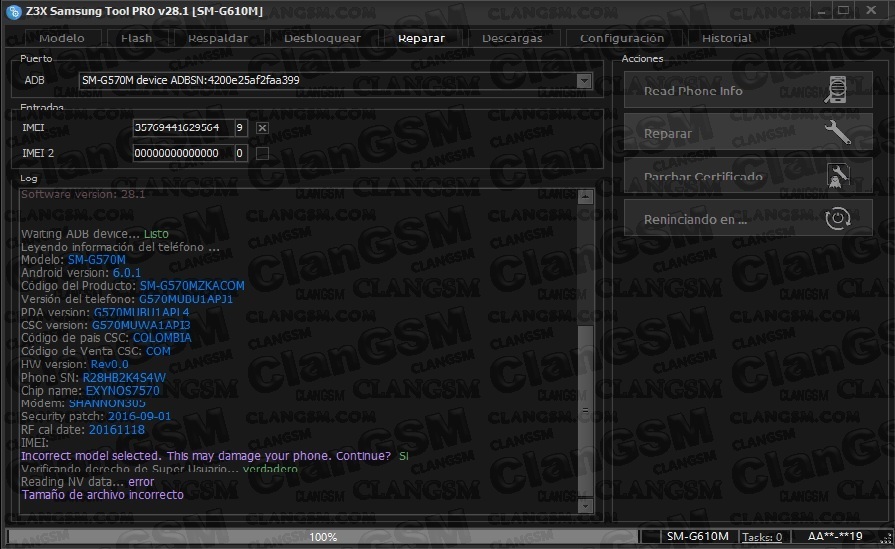The height and width of the screenshot is (549, 895).
Task: Open the Respaldar tab
Action: coord(218,38)
